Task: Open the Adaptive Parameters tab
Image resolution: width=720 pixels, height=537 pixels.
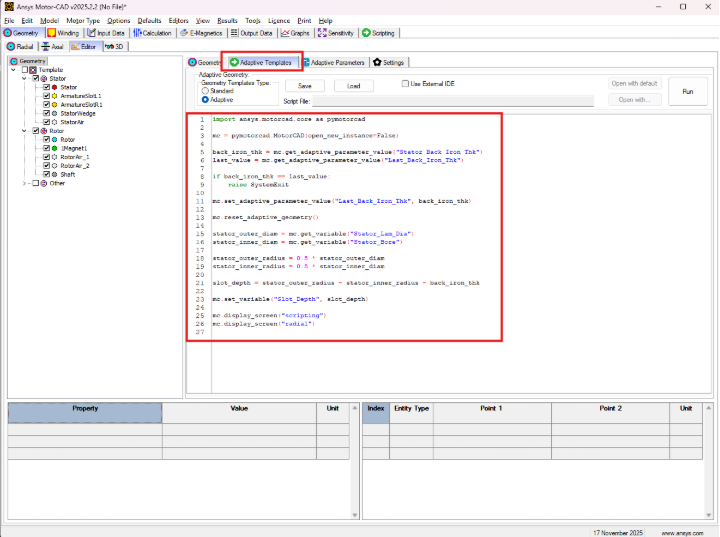Action: click(334, 62)
